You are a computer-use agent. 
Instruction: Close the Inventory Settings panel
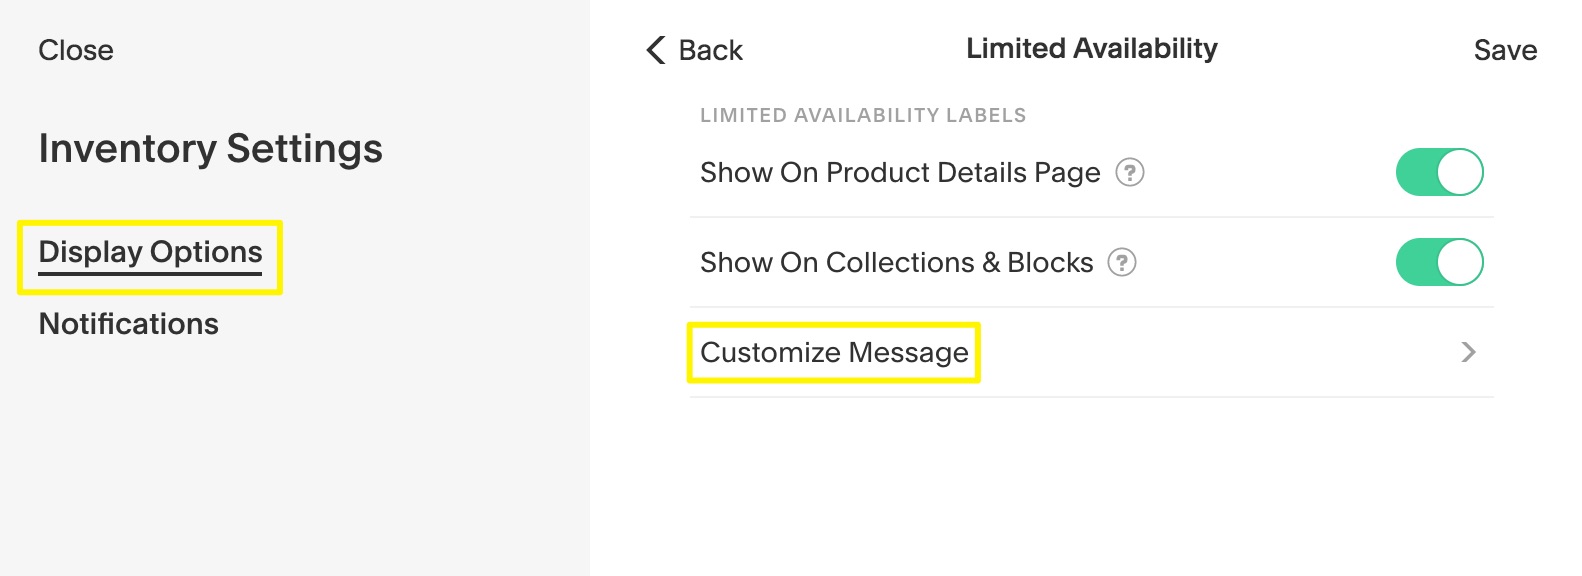(75, 50)
